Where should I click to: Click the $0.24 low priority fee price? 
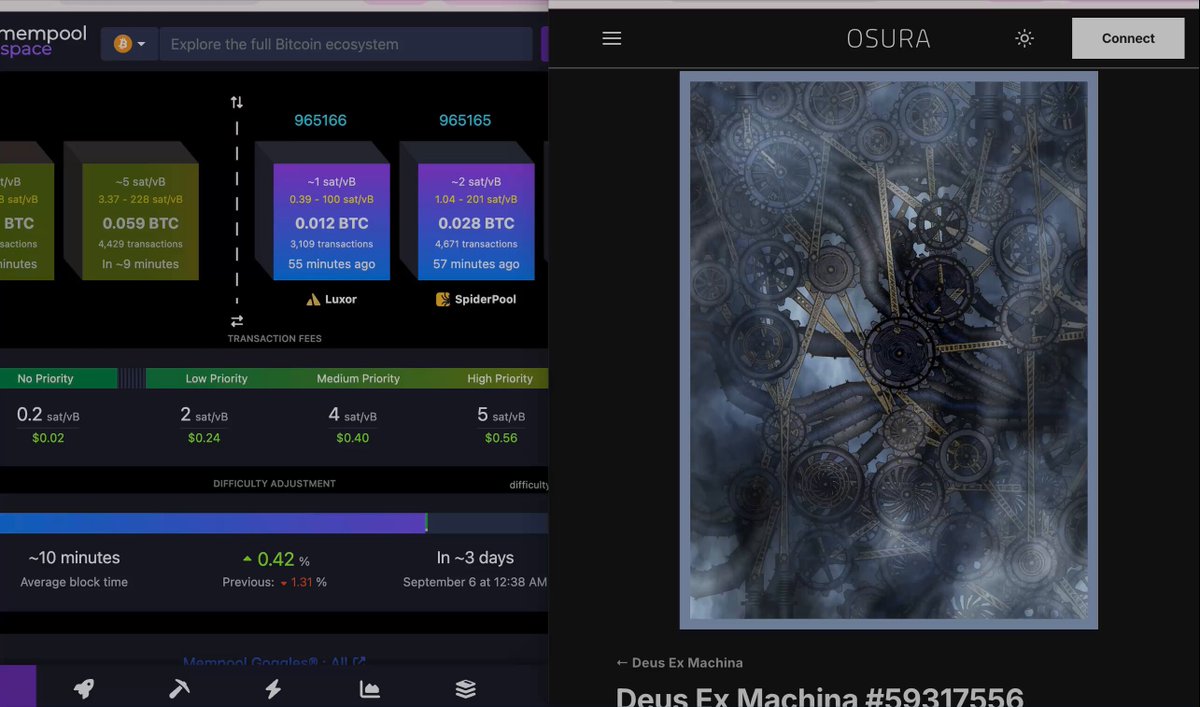point(204,438)
